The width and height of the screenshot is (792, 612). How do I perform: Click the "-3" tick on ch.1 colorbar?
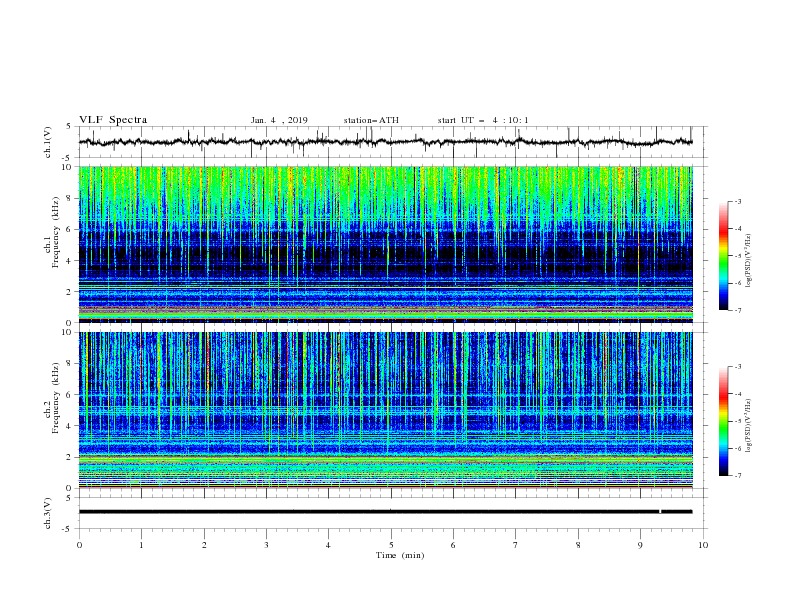(737, 201)
